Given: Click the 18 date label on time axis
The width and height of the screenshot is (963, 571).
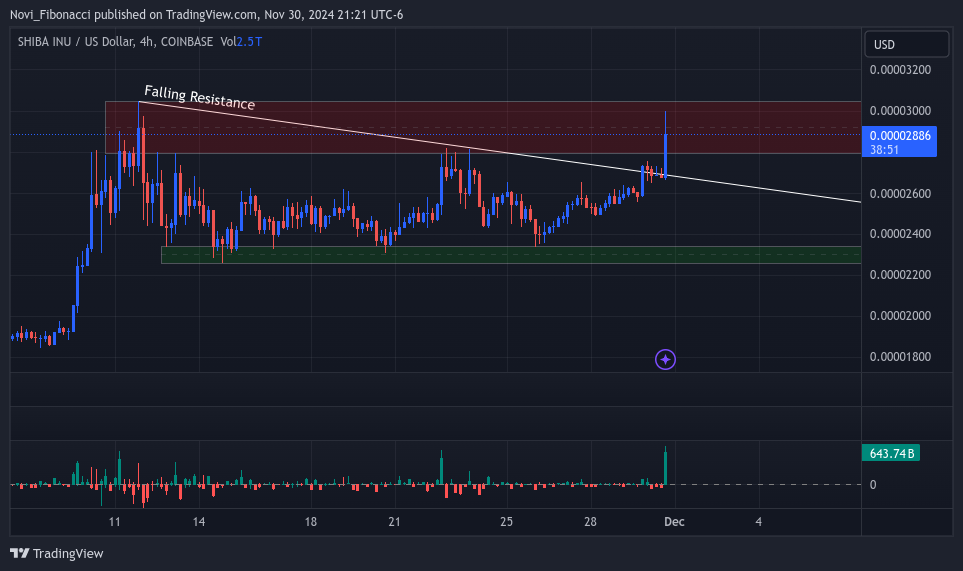Looking at the screenshot, I should (x=311, y=521).
